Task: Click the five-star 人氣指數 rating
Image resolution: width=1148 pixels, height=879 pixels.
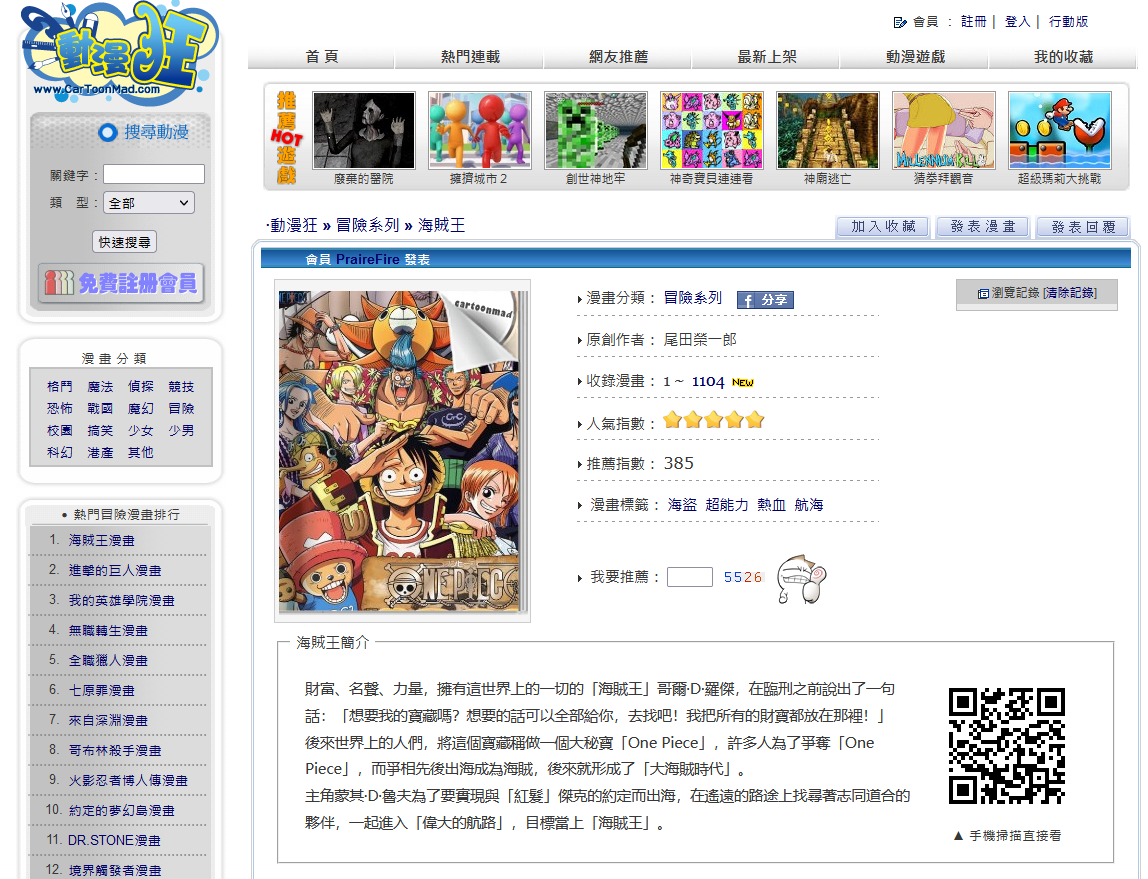Action: click(713, 421)
